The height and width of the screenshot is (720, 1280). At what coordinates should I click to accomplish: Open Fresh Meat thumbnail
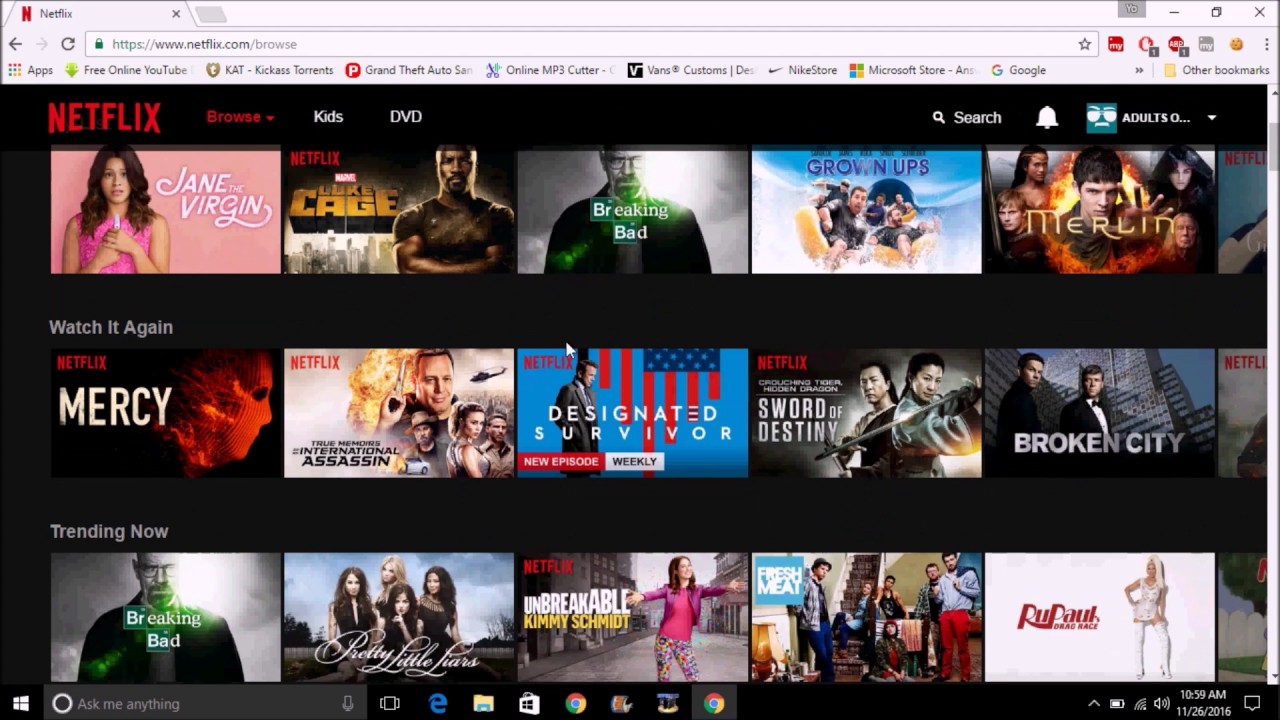pyautogui.click(x=866, y=617)
